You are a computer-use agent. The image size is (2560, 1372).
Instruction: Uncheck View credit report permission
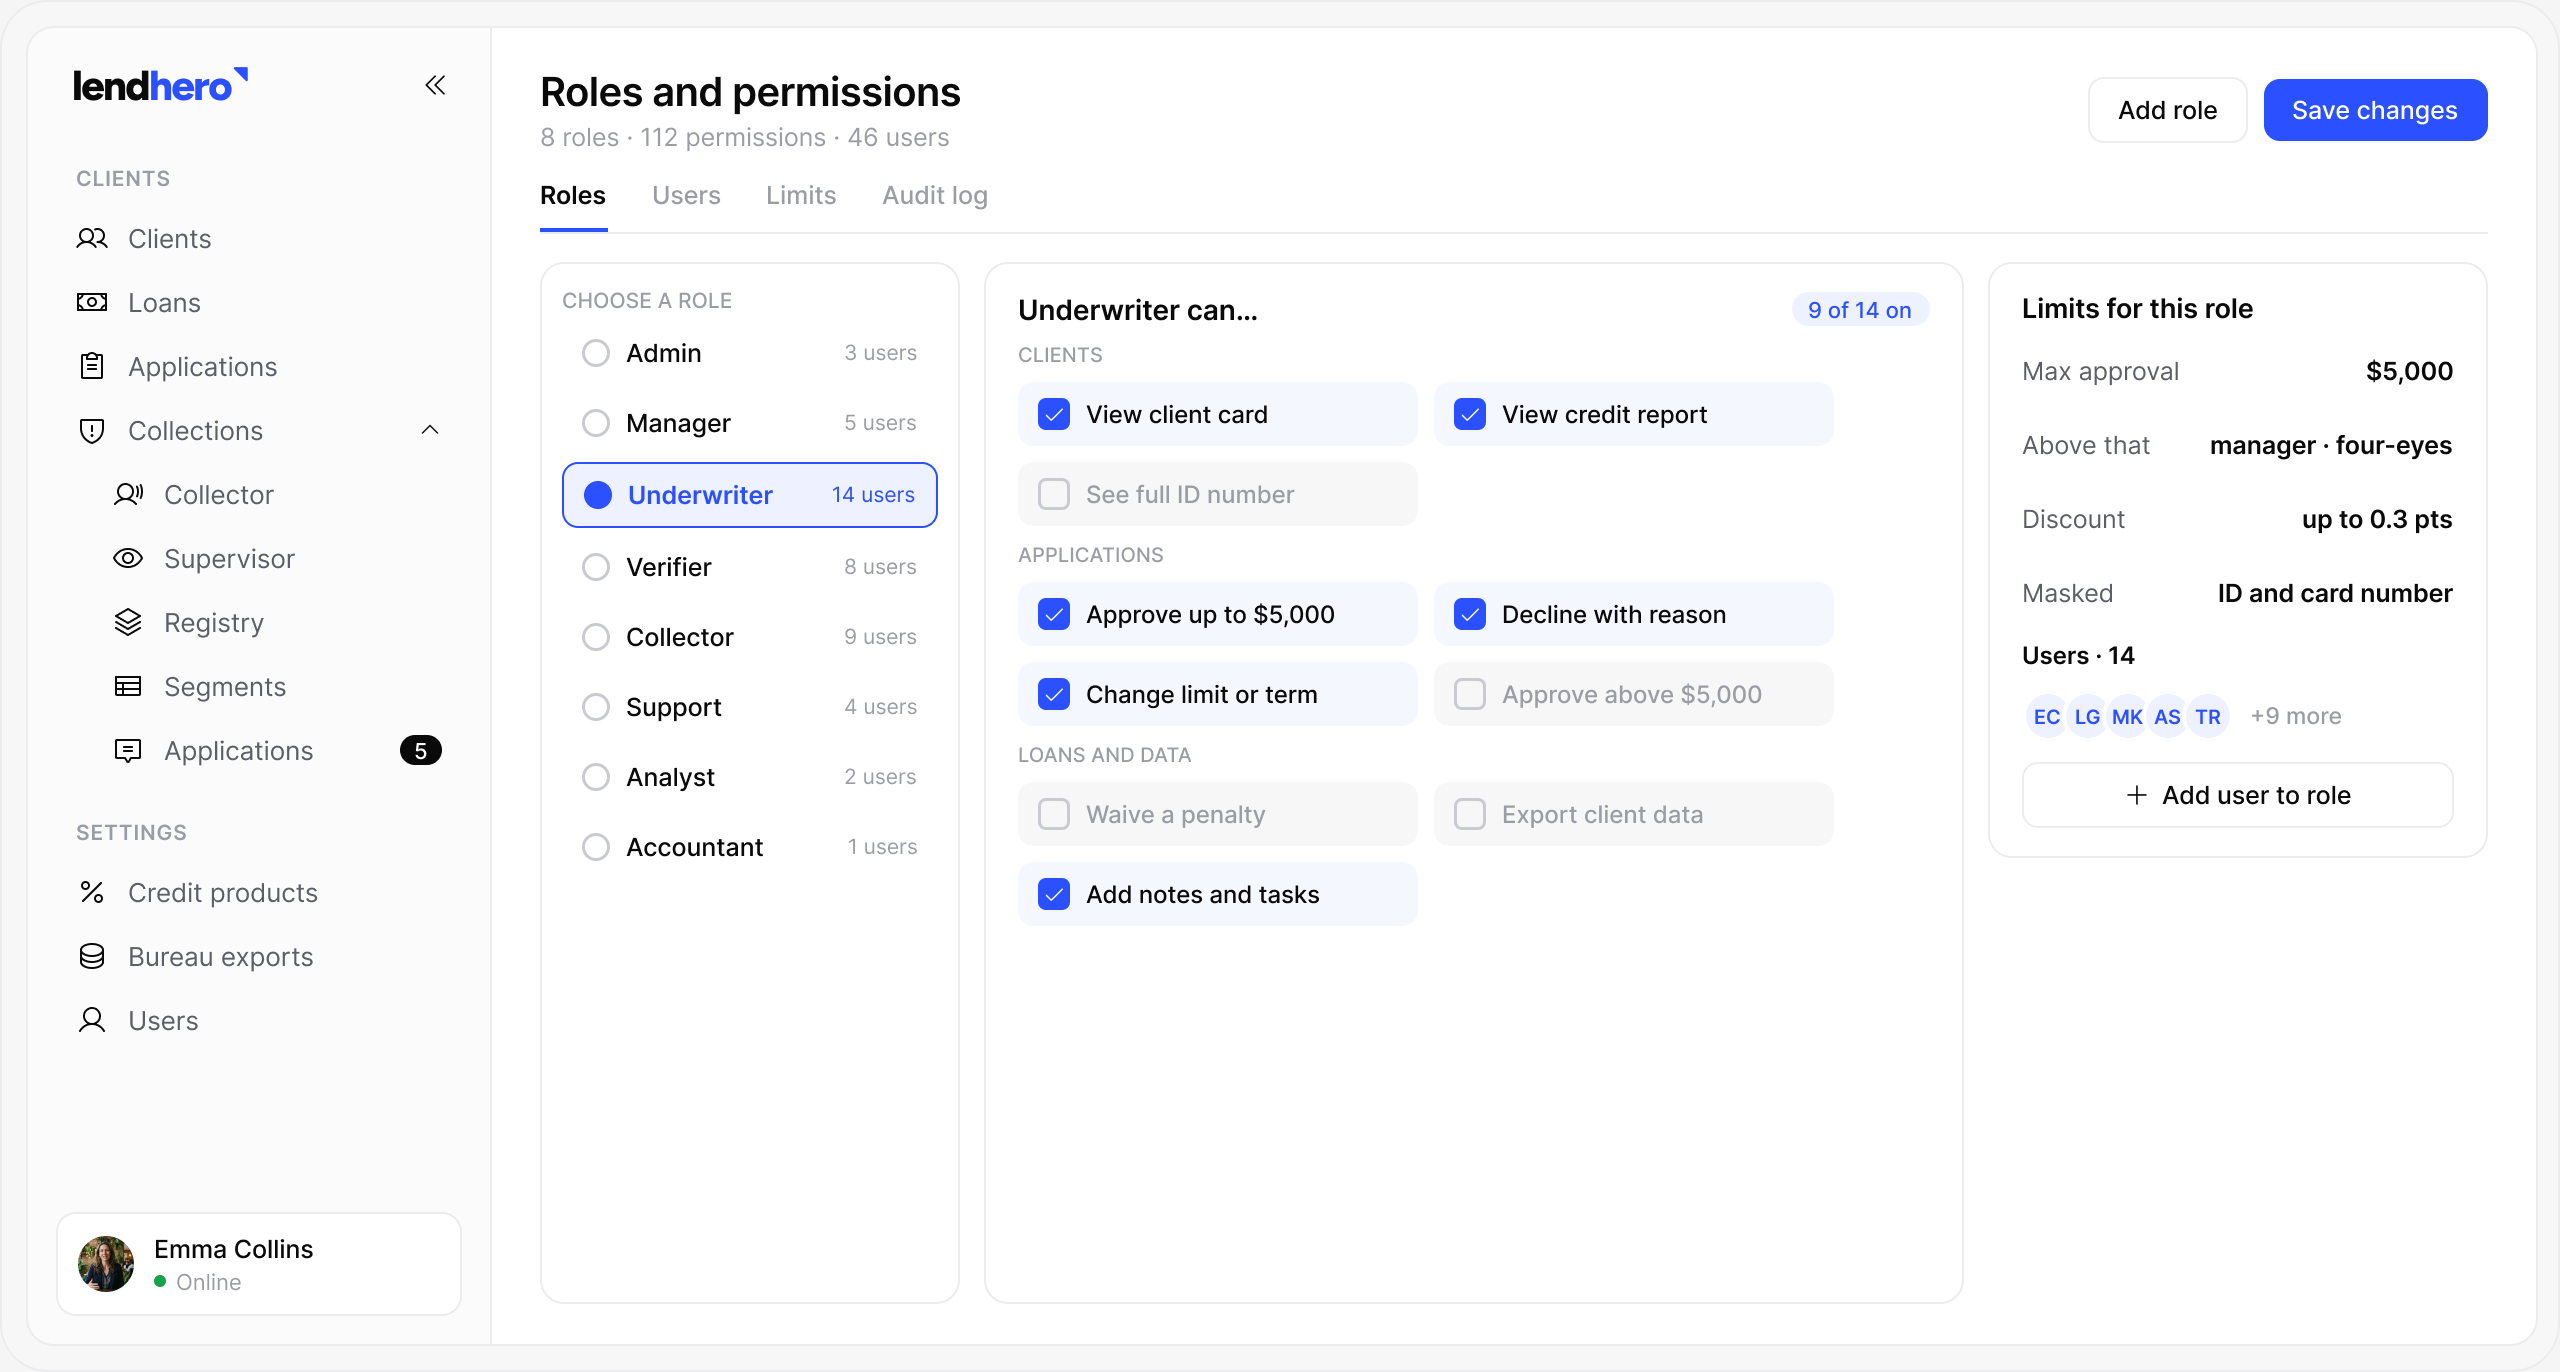(x=1470, y=414)
